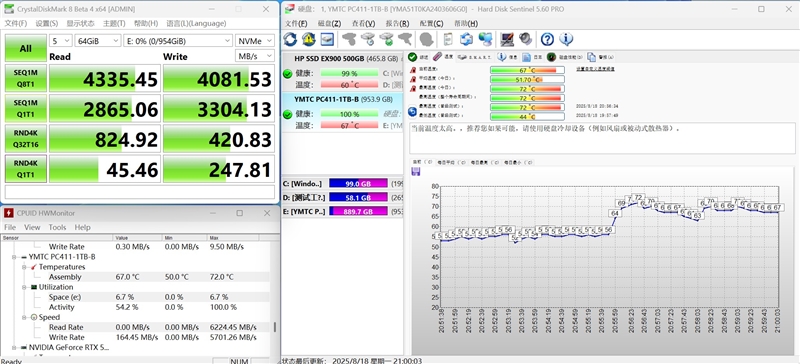The height and width of the screenshot is (364, 800).
Task: Click the globe network computers toolbar icon
Action: pos(485,39)
